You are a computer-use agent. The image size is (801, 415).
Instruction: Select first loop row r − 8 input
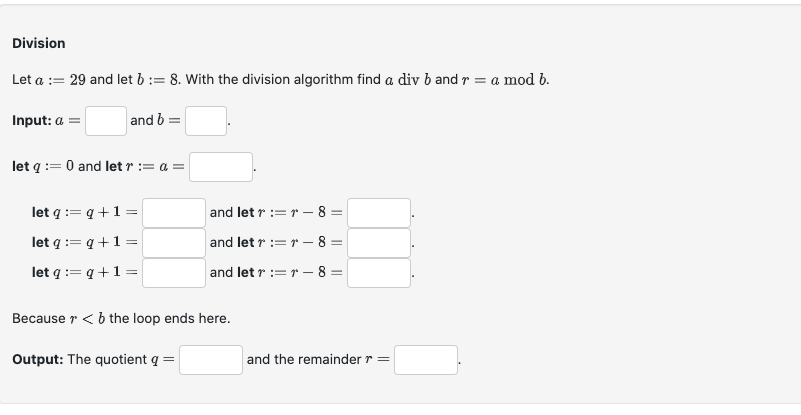tap(379, 213)
